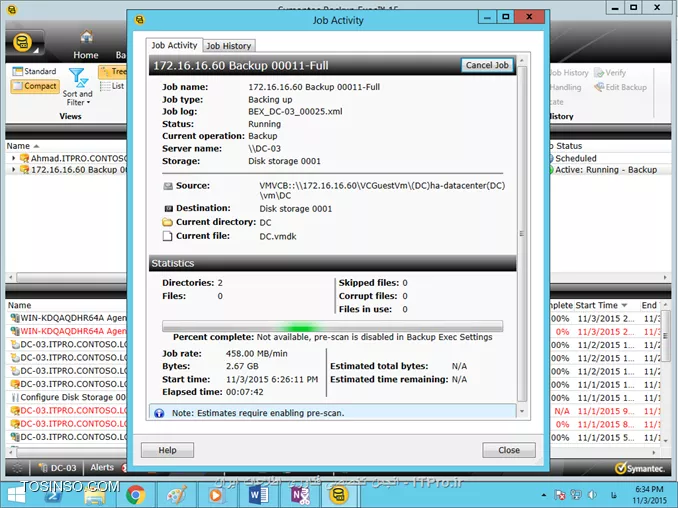Select the Configure Disk Storage history row
The height and width of the screenshot is (508, 678).
point(67,397)
